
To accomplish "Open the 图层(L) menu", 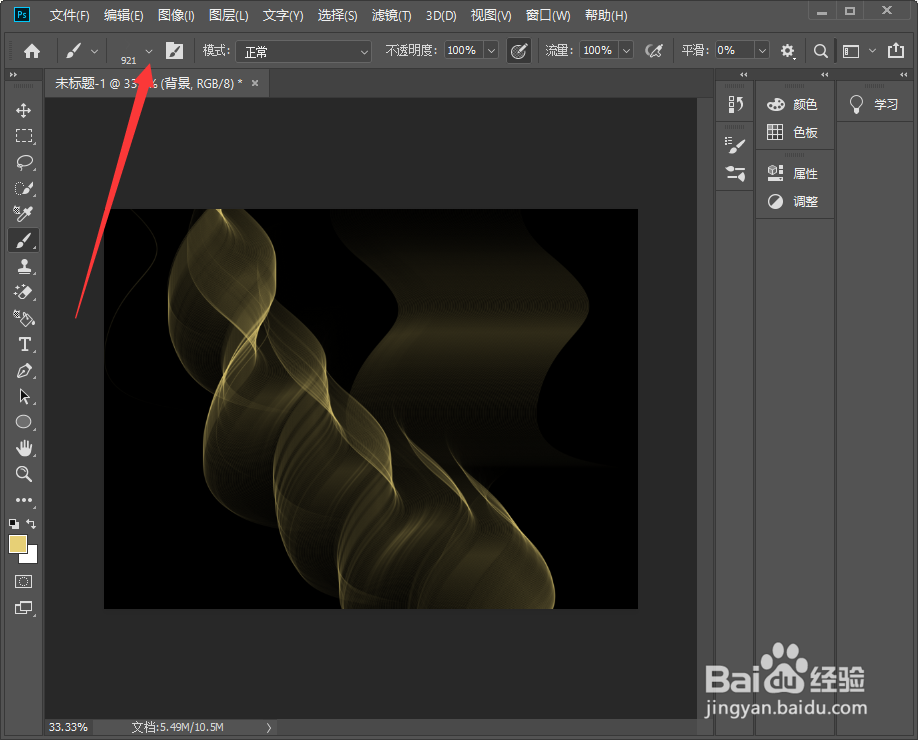I will (x=228, y=16).
